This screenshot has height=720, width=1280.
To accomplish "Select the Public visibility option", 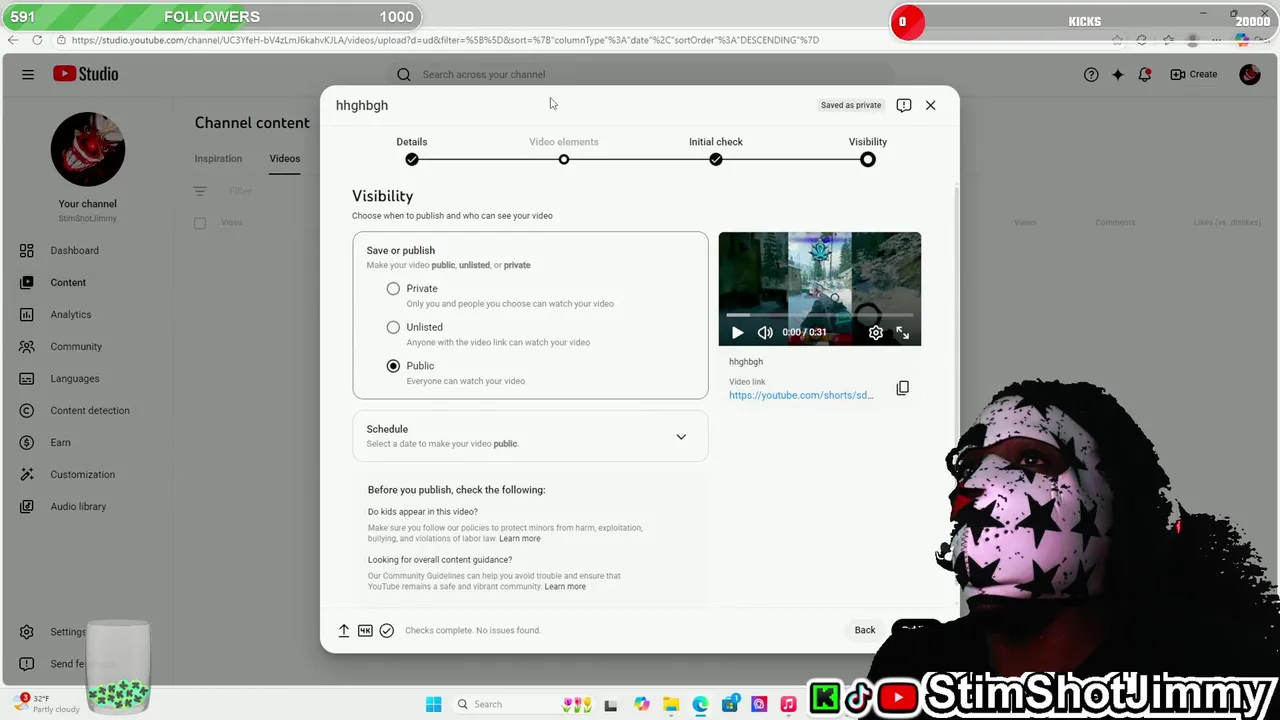I will tap(393, 366).
